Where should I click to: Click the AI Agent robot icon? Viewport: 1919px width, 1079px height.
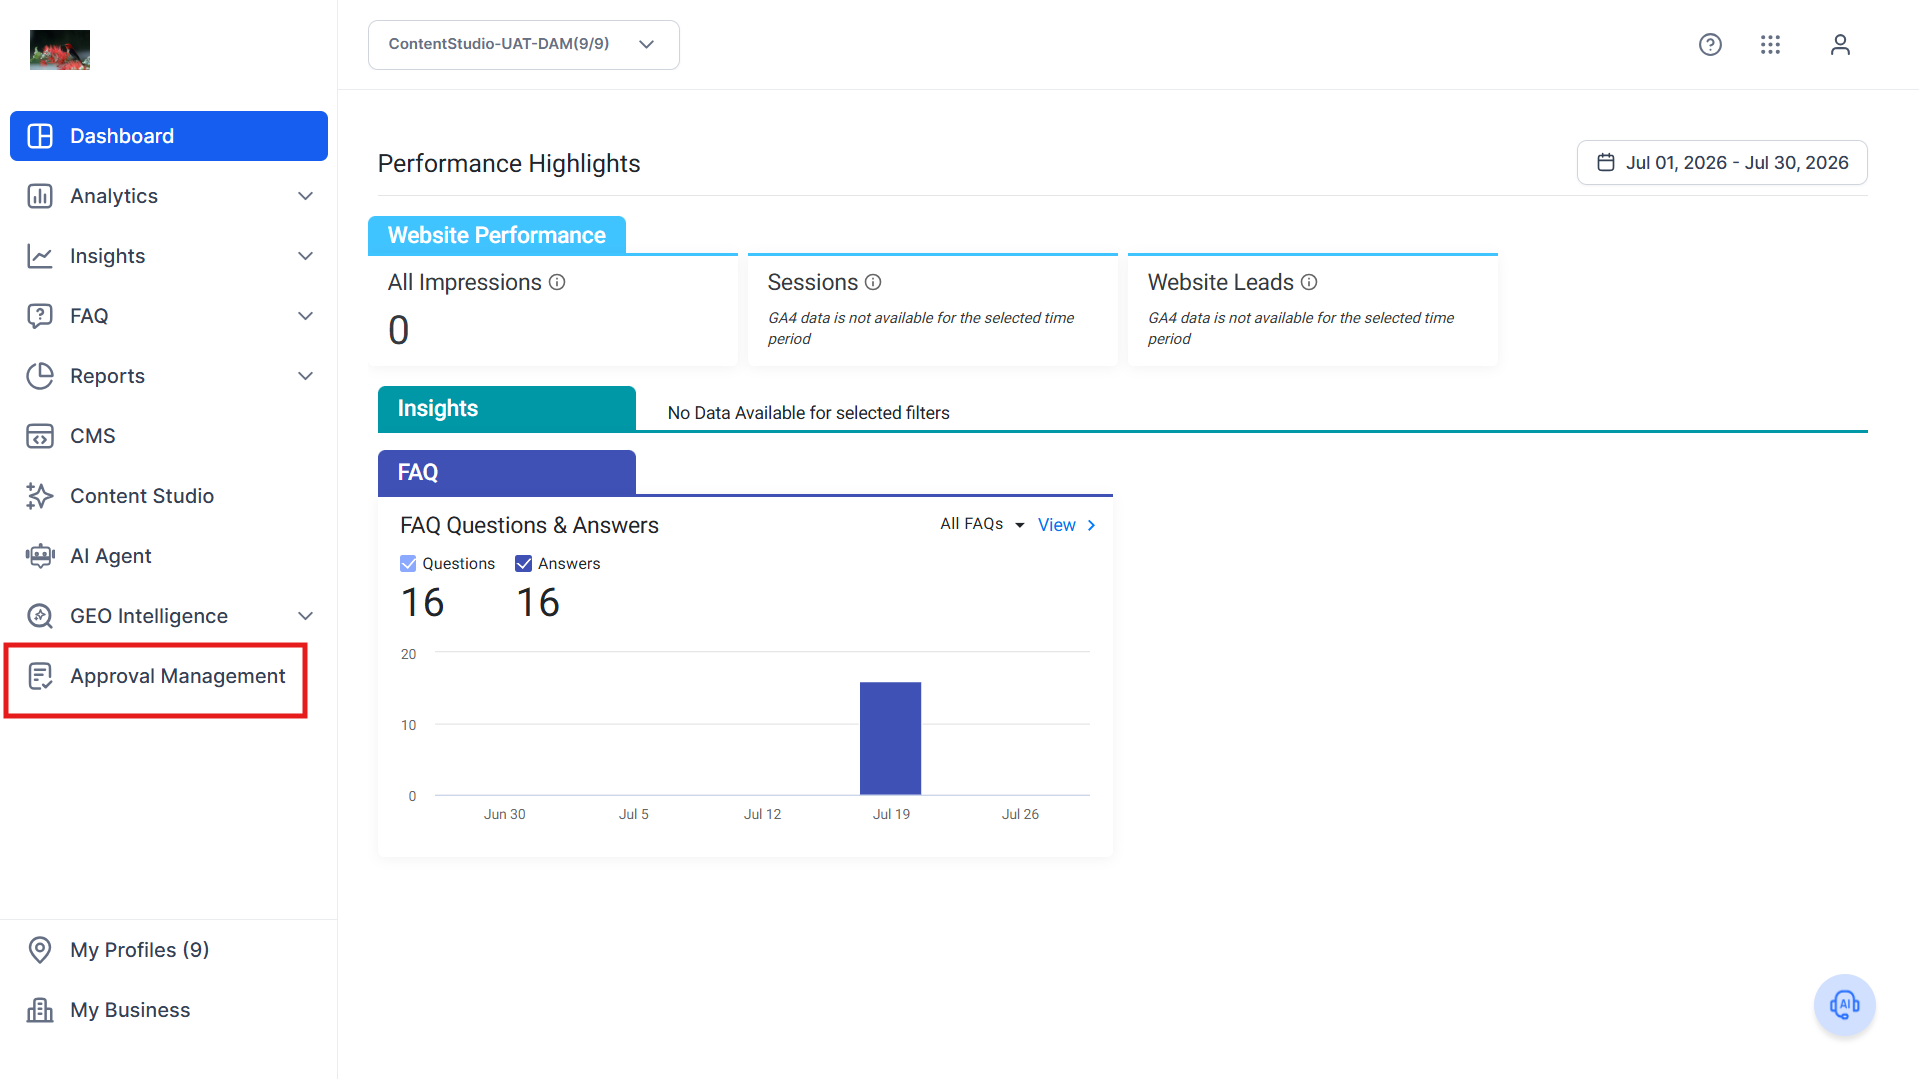tap(40, 556)
